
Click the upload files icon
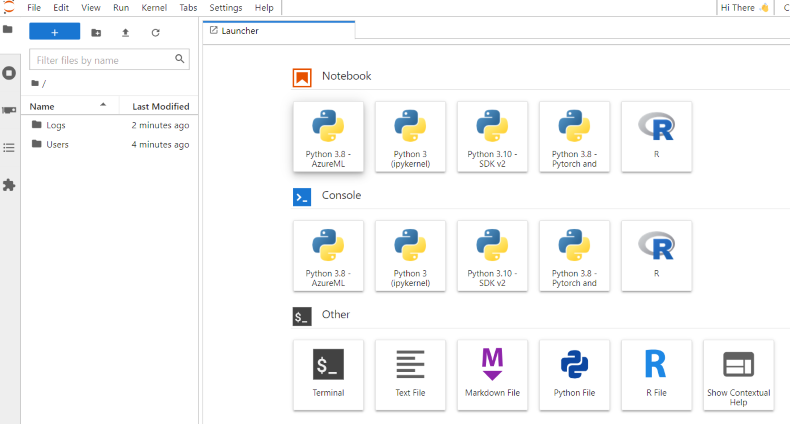pos(125,33)
